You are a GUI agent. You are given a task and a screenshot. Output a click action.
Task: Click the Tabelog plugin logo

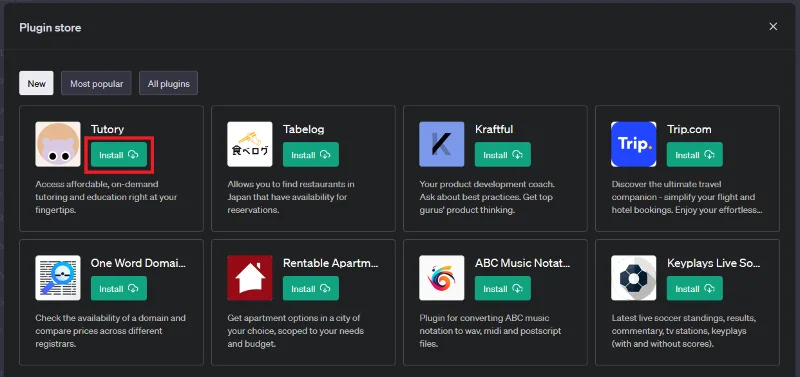click(250, 144)
